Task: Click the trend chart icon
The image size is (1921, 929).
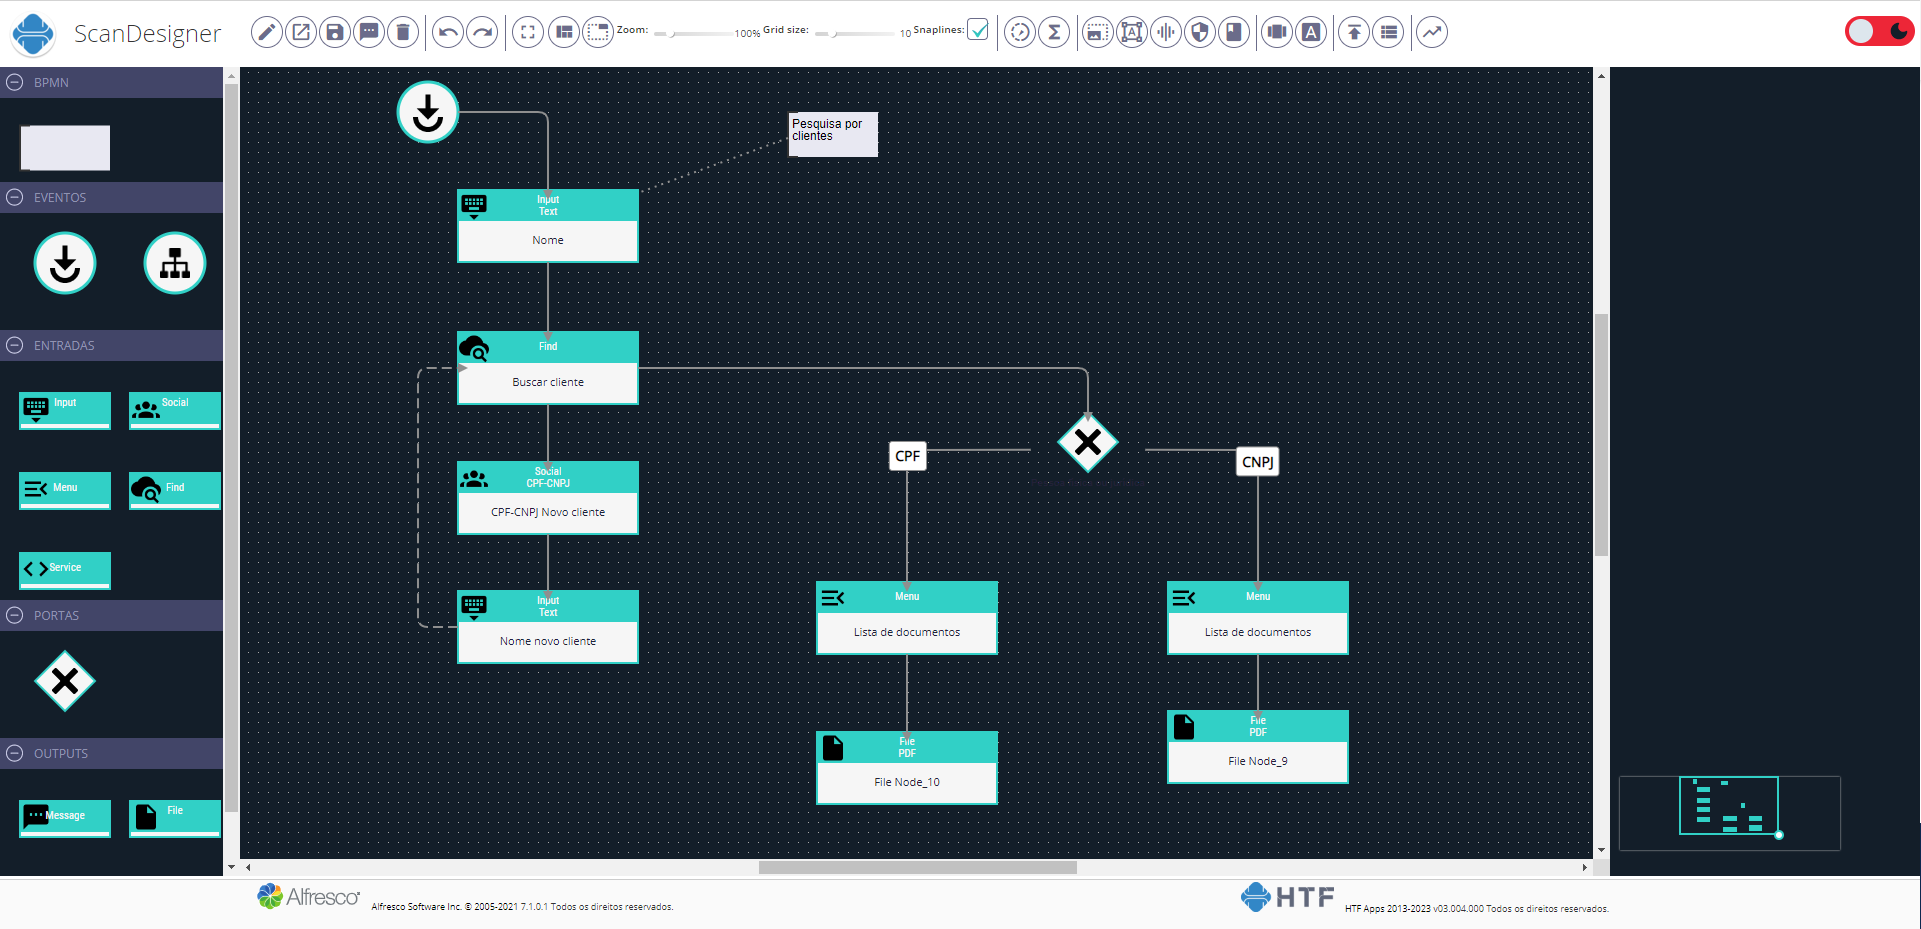Action: click(1432, 32)
